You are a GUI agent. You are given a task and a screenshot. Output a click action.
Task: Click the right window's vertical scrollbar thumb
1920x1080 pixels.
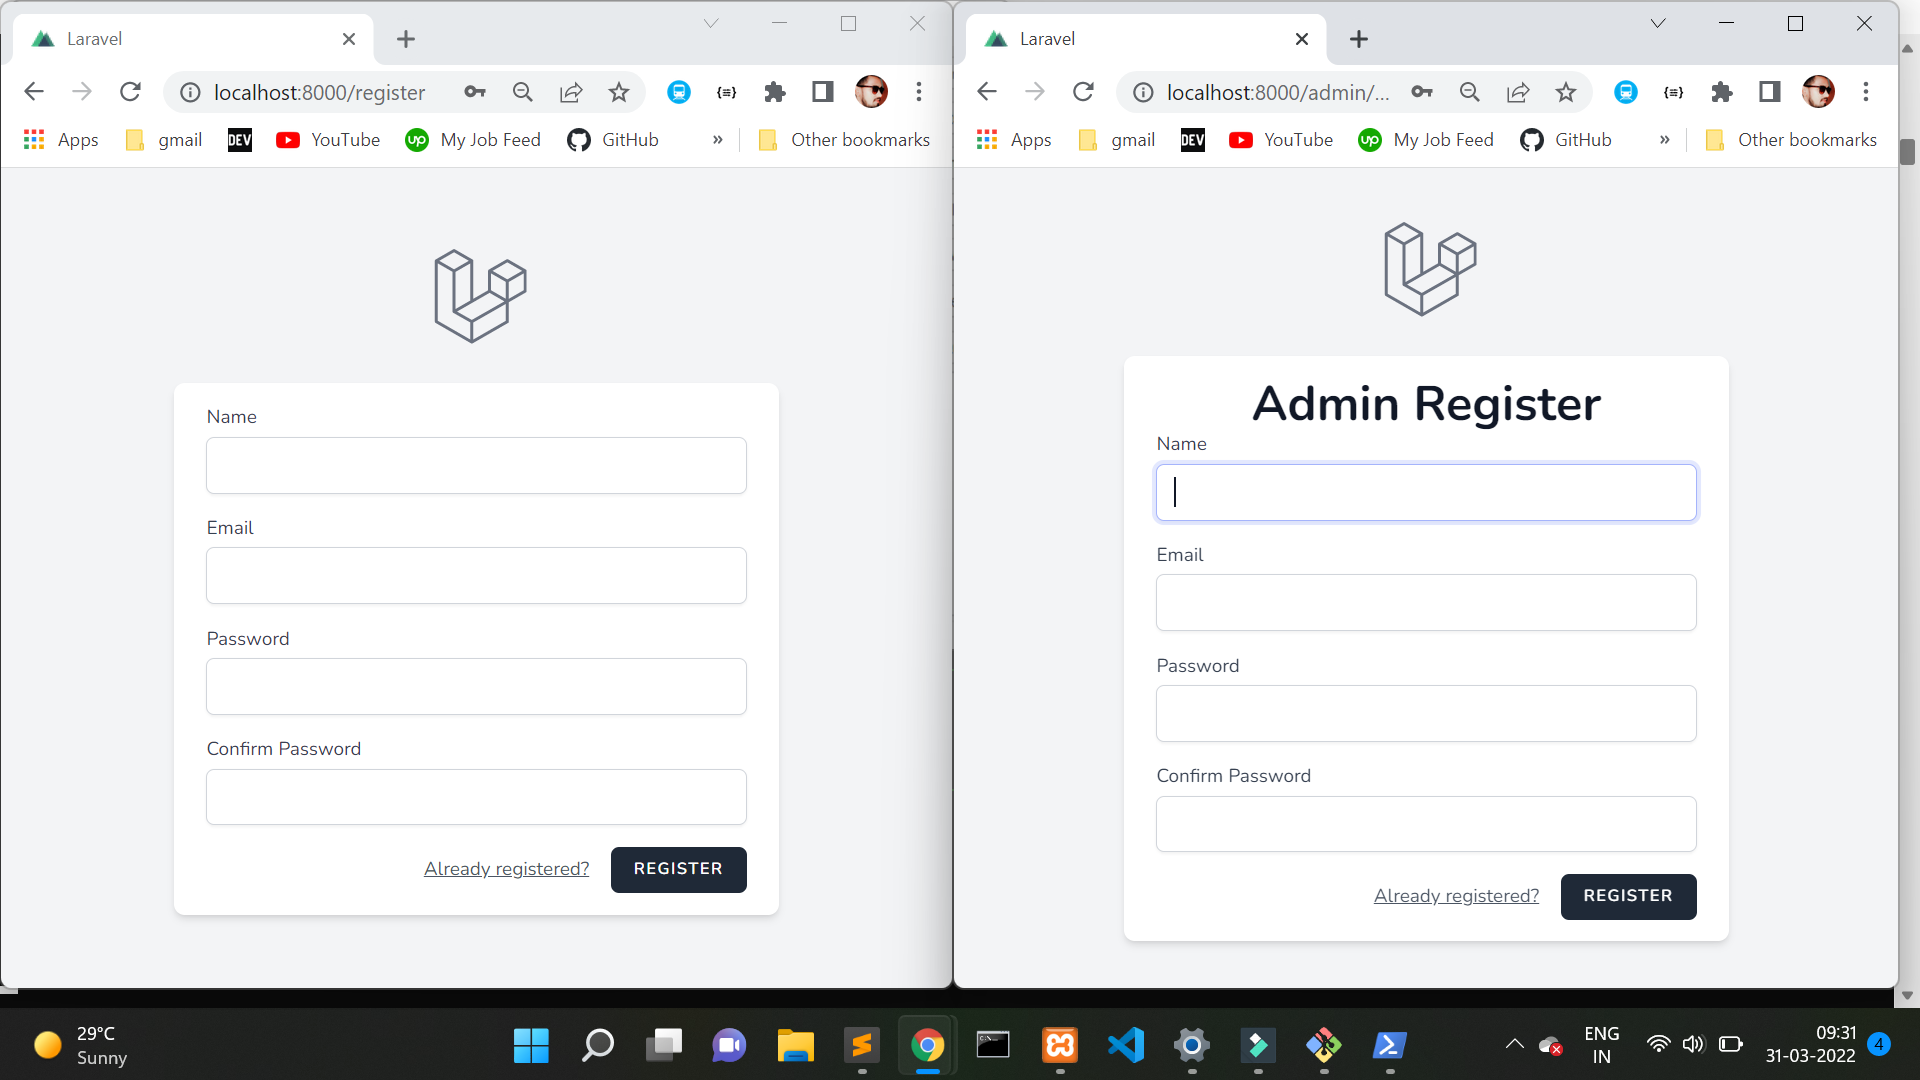pos(1907,152)
